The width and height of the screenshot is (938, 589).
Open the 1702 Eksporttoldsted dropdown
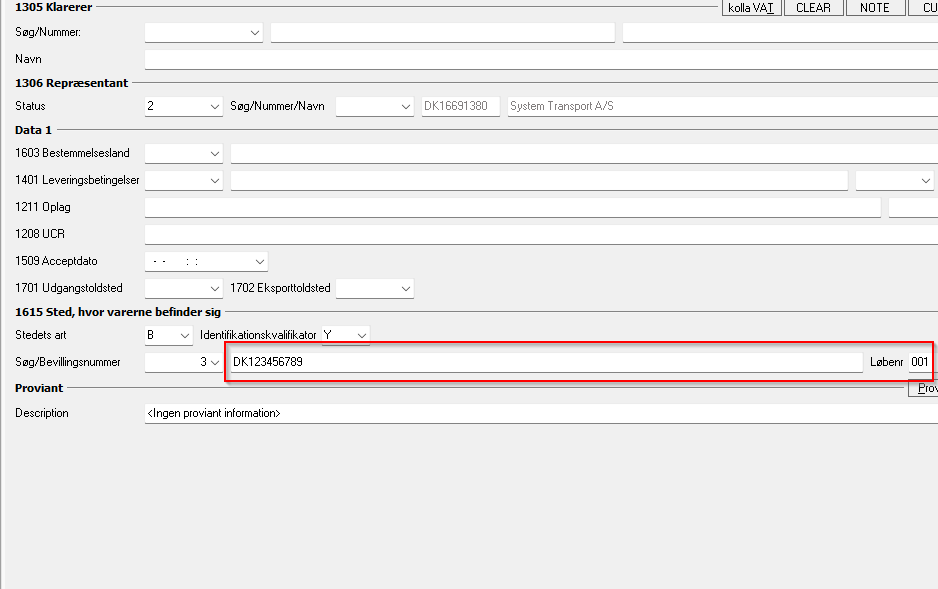[x=405, y=289]
